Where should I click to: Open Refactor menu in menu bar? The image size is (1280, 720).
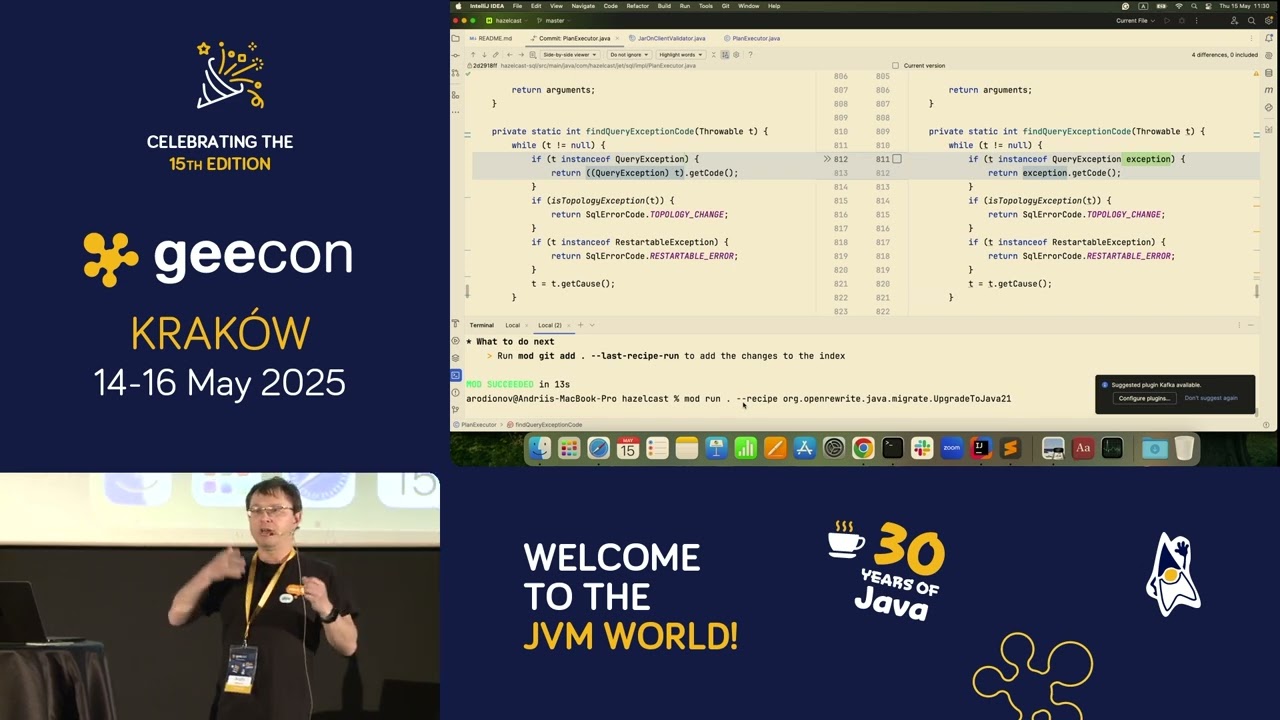click(x=638, y=6)
